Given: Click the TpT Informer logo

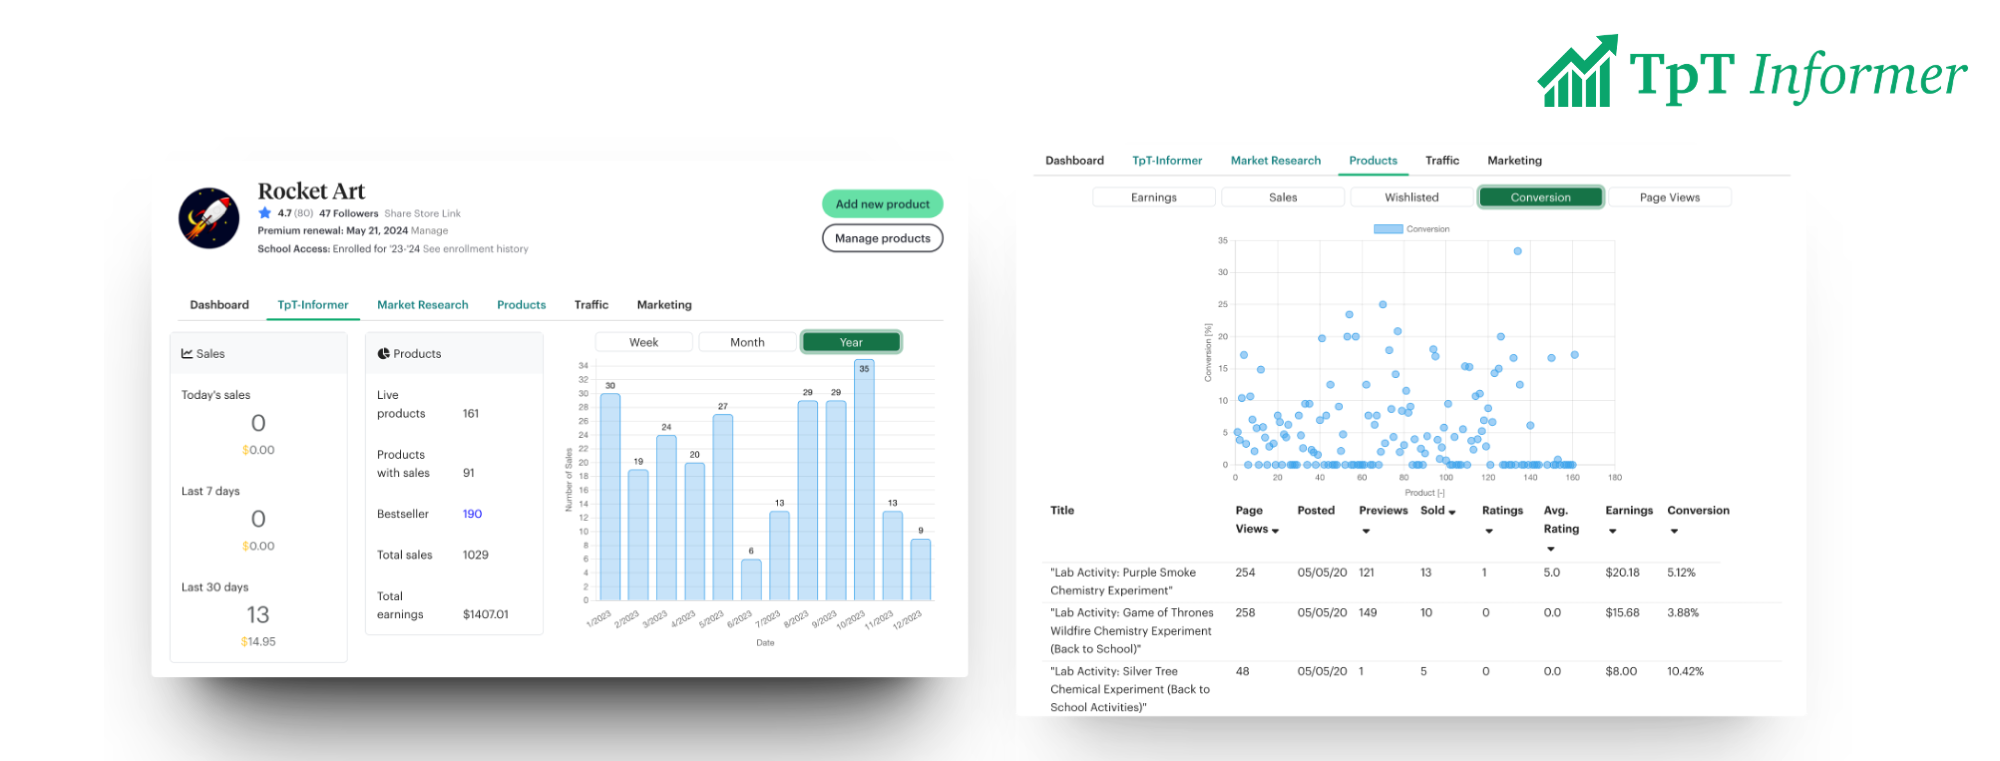Looking at the screenshot, I should [x=1752, y=72].
